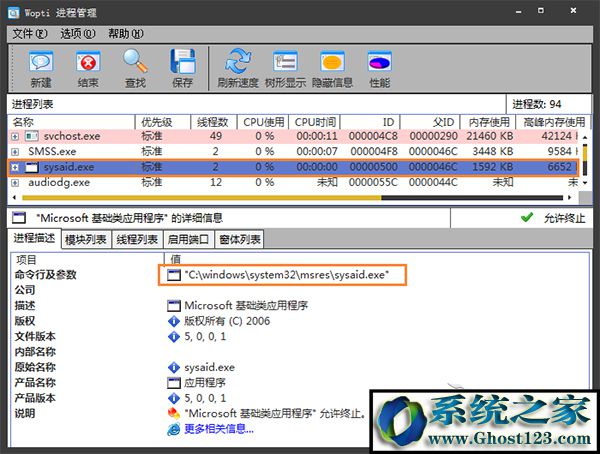Select the audiodg.exe process row

click(x=293, y=183)
